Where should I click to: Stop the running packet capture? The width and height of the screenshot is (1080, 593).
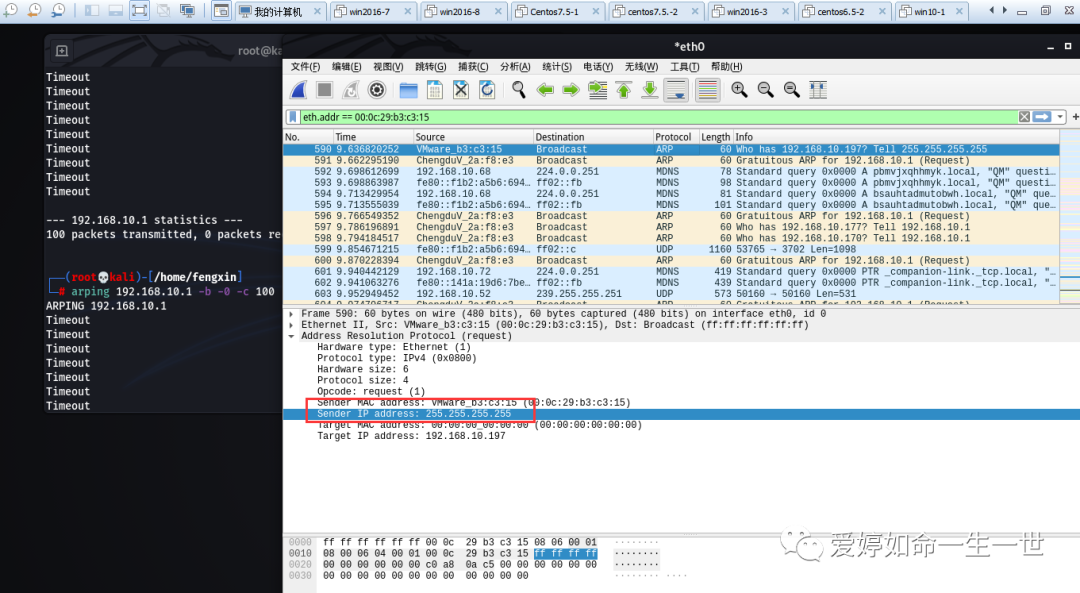(x=324, y=90)
